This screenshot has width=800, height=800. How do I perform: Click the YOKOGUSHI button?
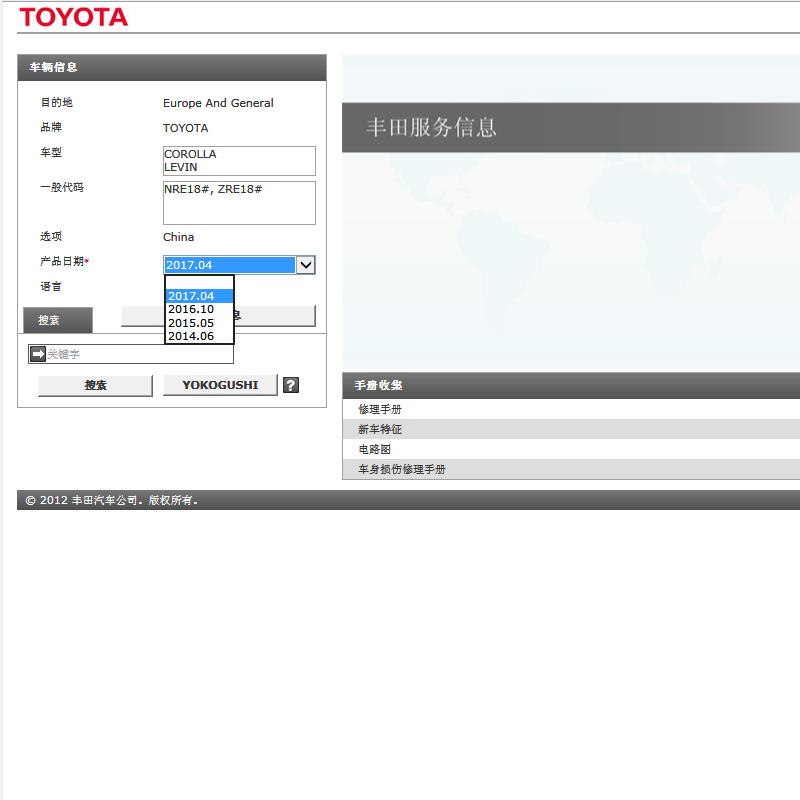(x=220, y=385)
